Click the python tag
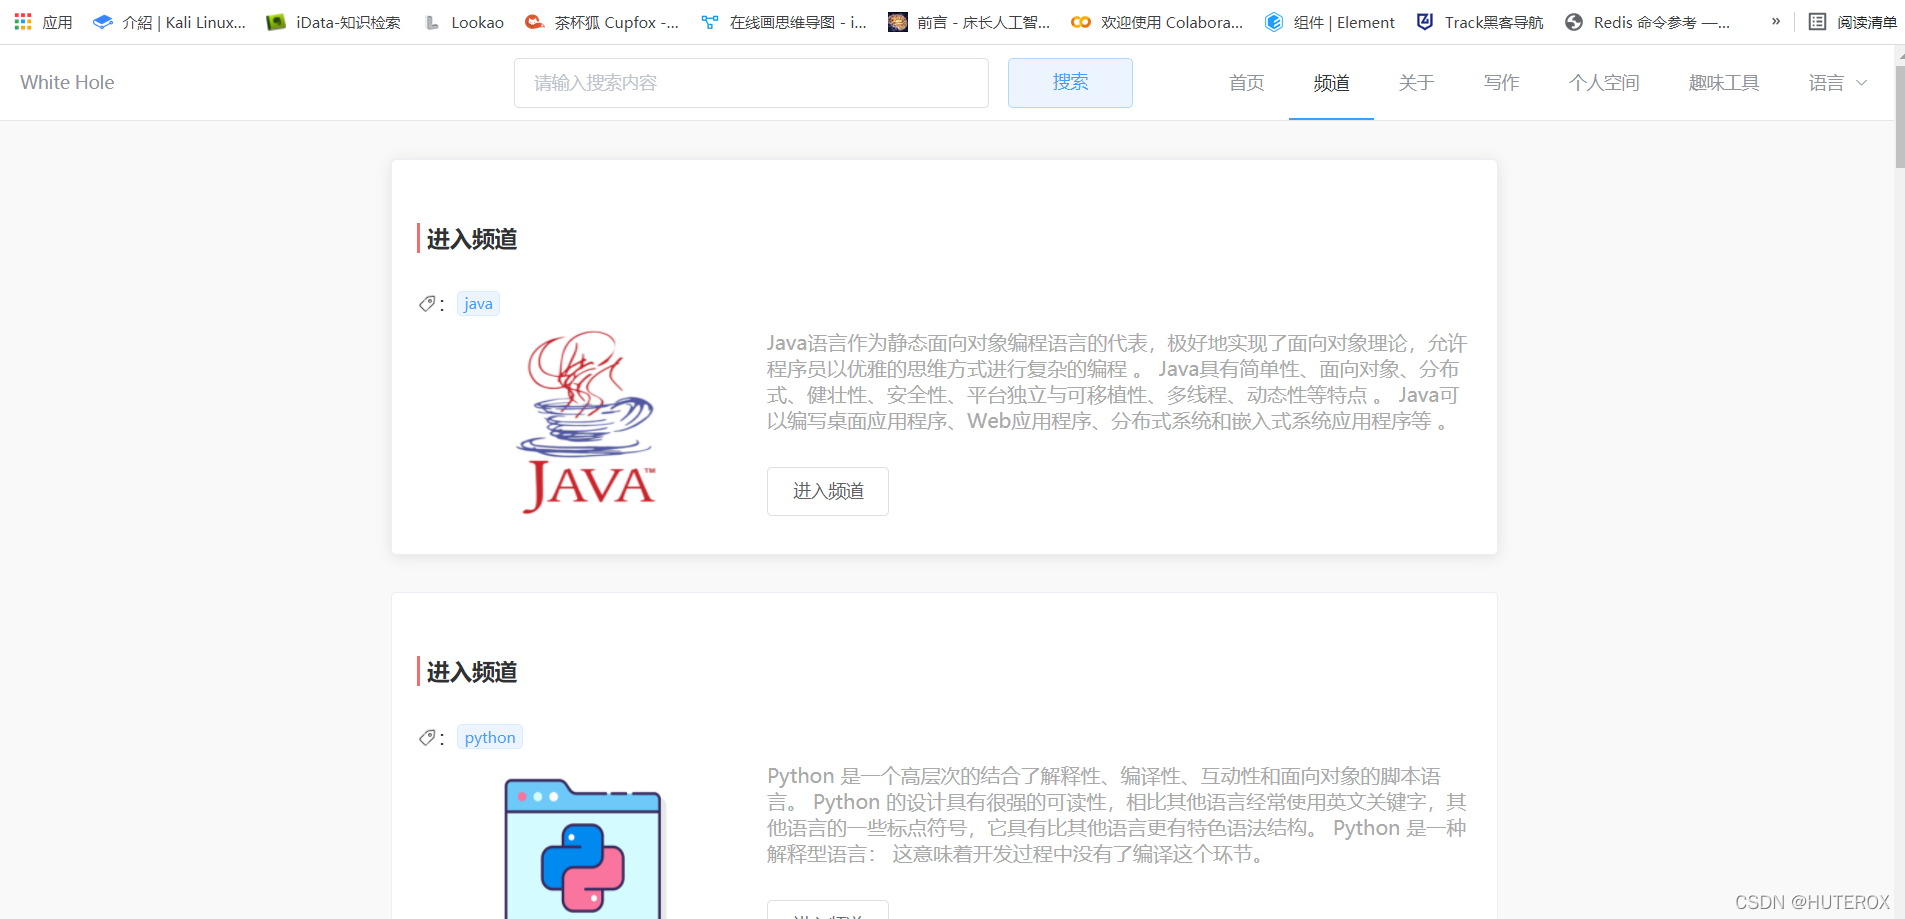 (x=490, y=737)
